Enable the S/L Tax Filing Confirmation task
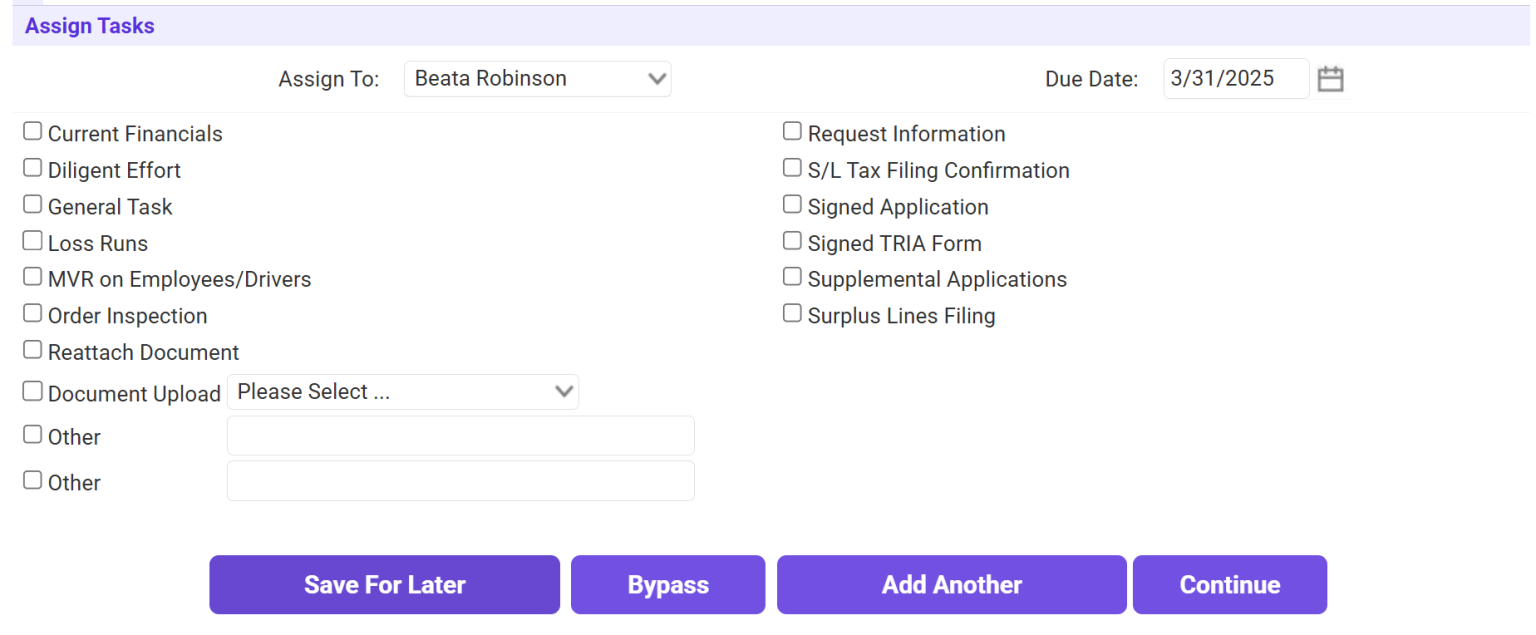The width and height of the screenshot is (1536, 635). point(792,167)
